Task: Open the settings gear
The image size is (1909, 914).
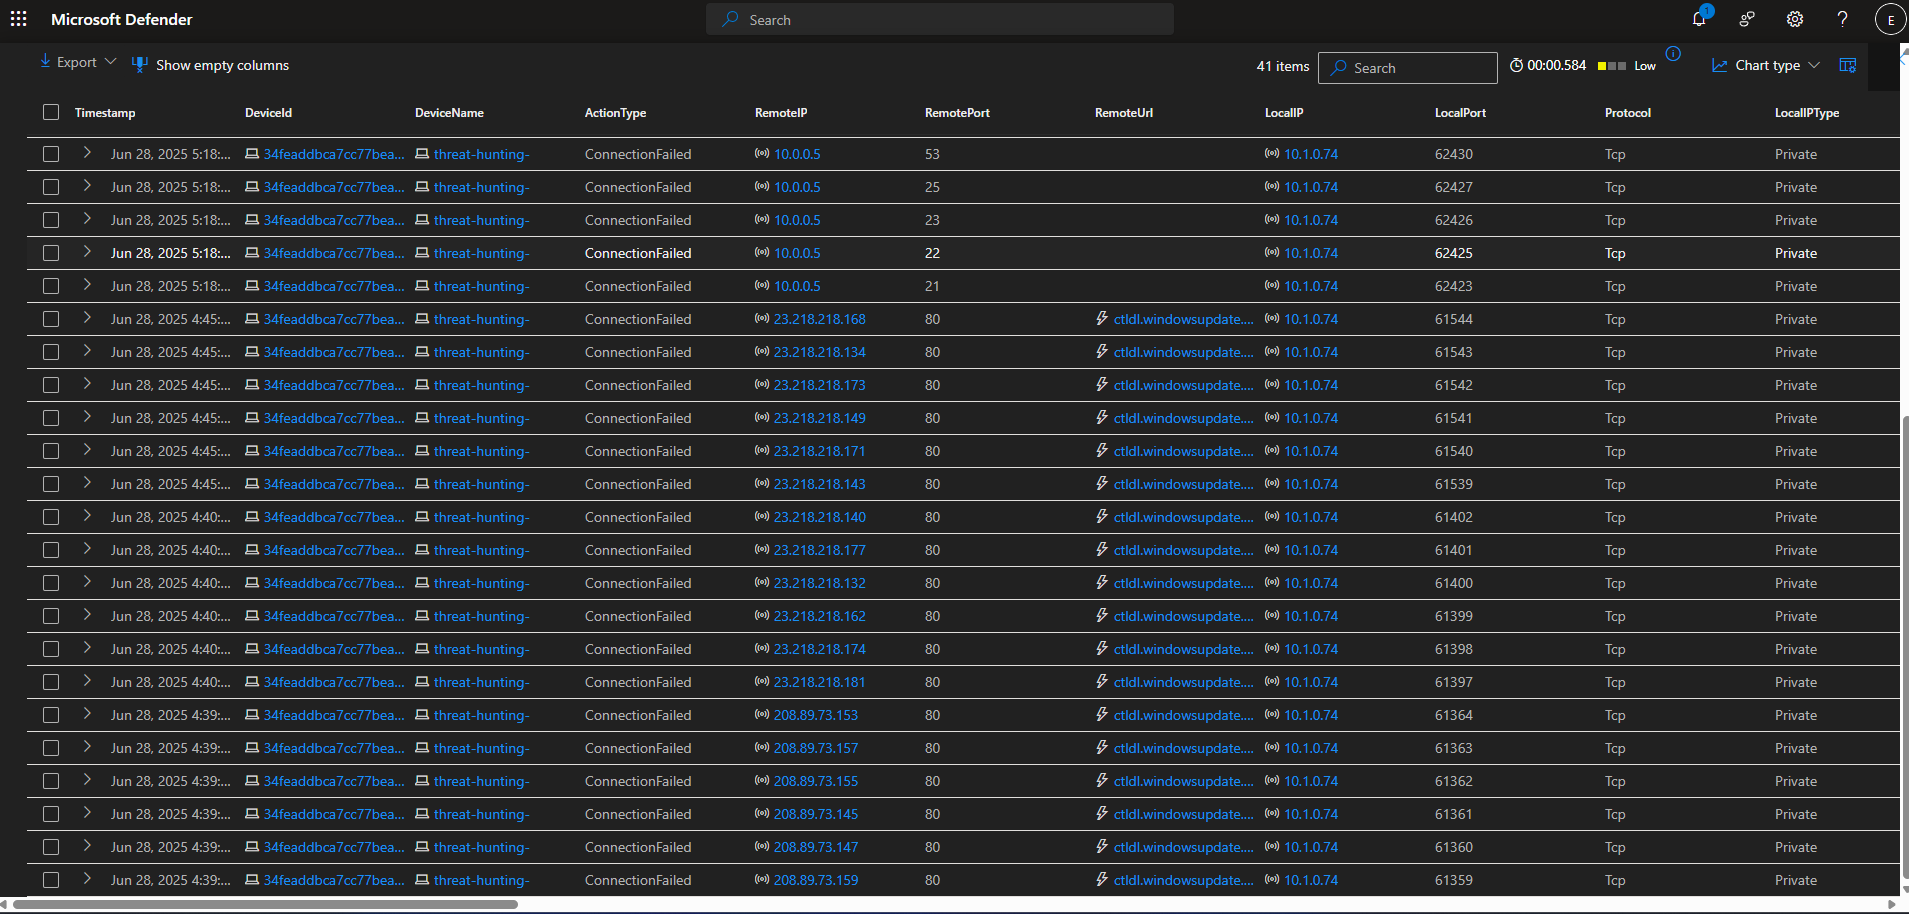Action: pos(1795,19)
